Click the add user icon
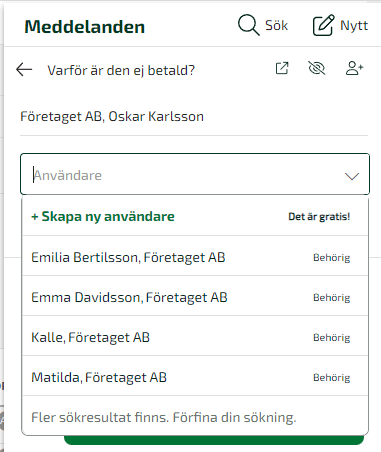The width and height of the screenshot is (381, 452). point(354,68)
